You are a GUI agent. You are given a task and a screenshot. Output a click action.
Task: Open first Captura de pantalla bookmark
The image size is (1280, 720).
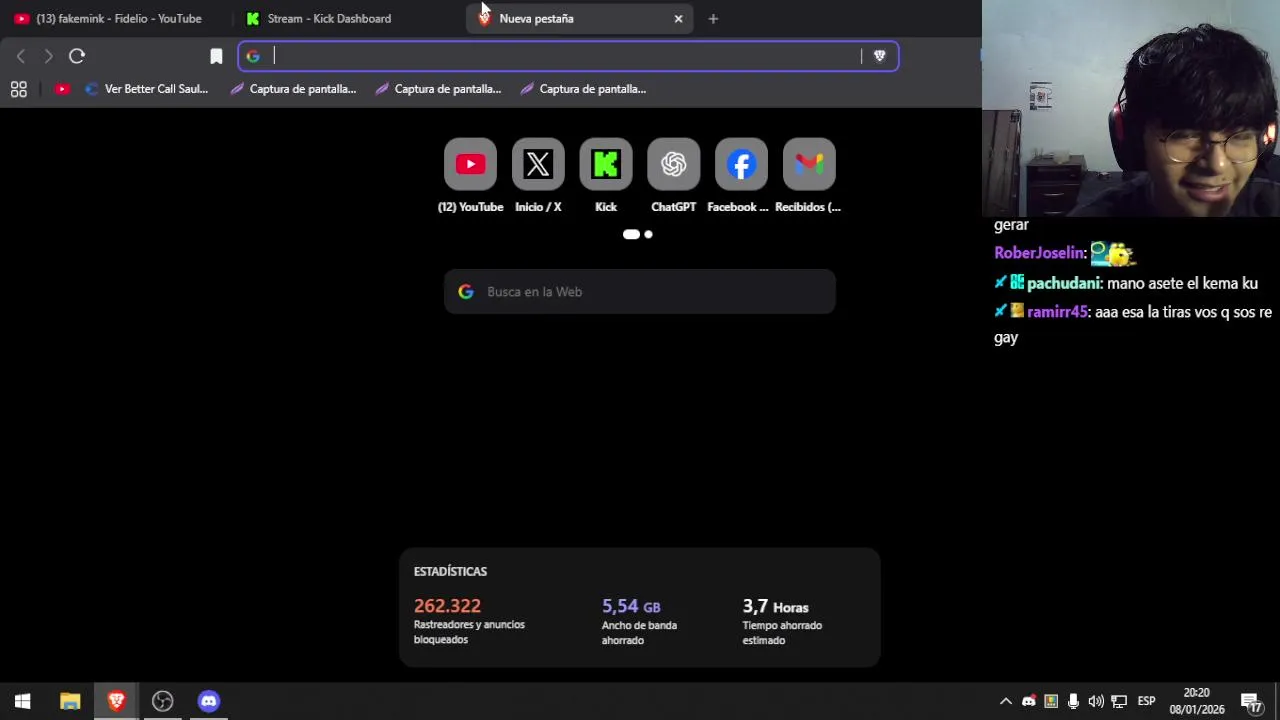[293, 89]
